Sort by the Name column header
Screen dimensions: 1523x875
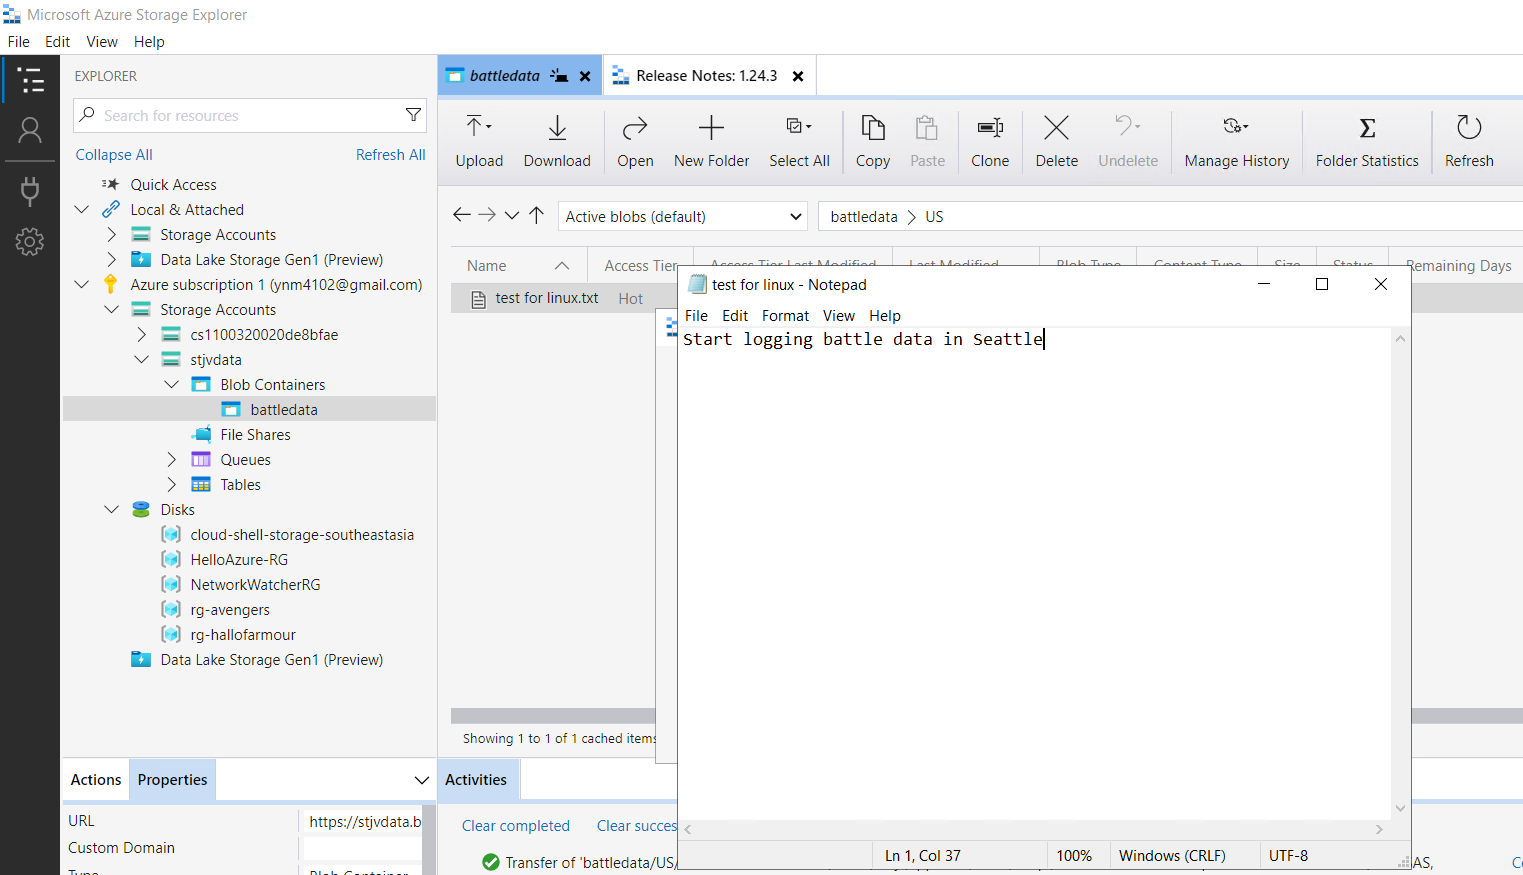click(x=517, y=265)
